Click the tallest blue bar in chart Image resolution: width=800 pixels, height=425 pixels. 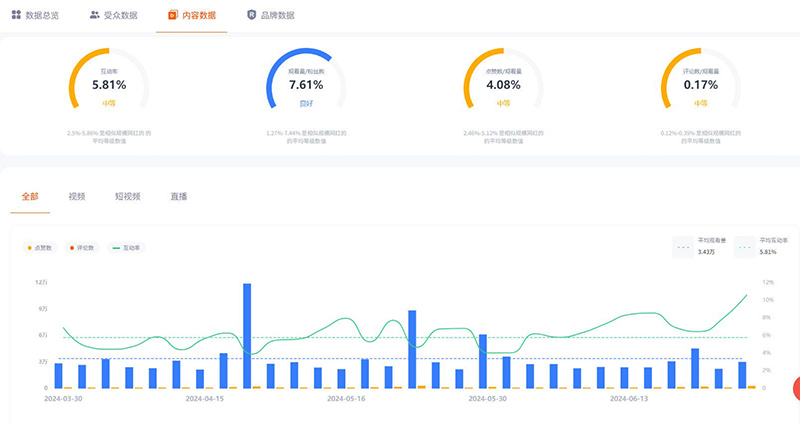pos(247,335)
